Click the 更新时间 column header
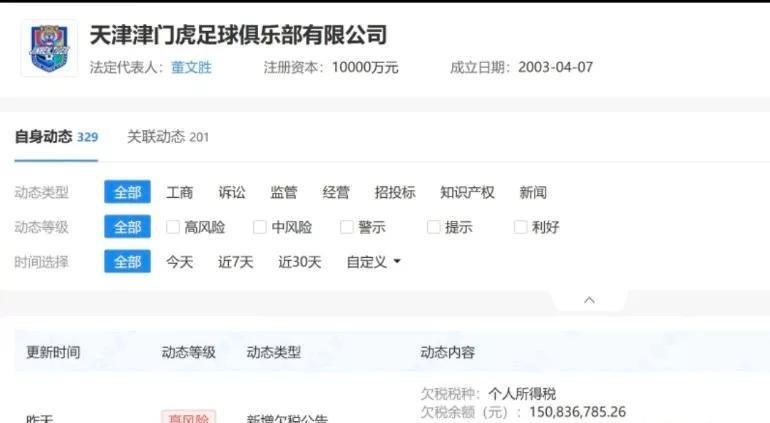Image resolution: width=770 pixels, height=423 pixels. 53,352
